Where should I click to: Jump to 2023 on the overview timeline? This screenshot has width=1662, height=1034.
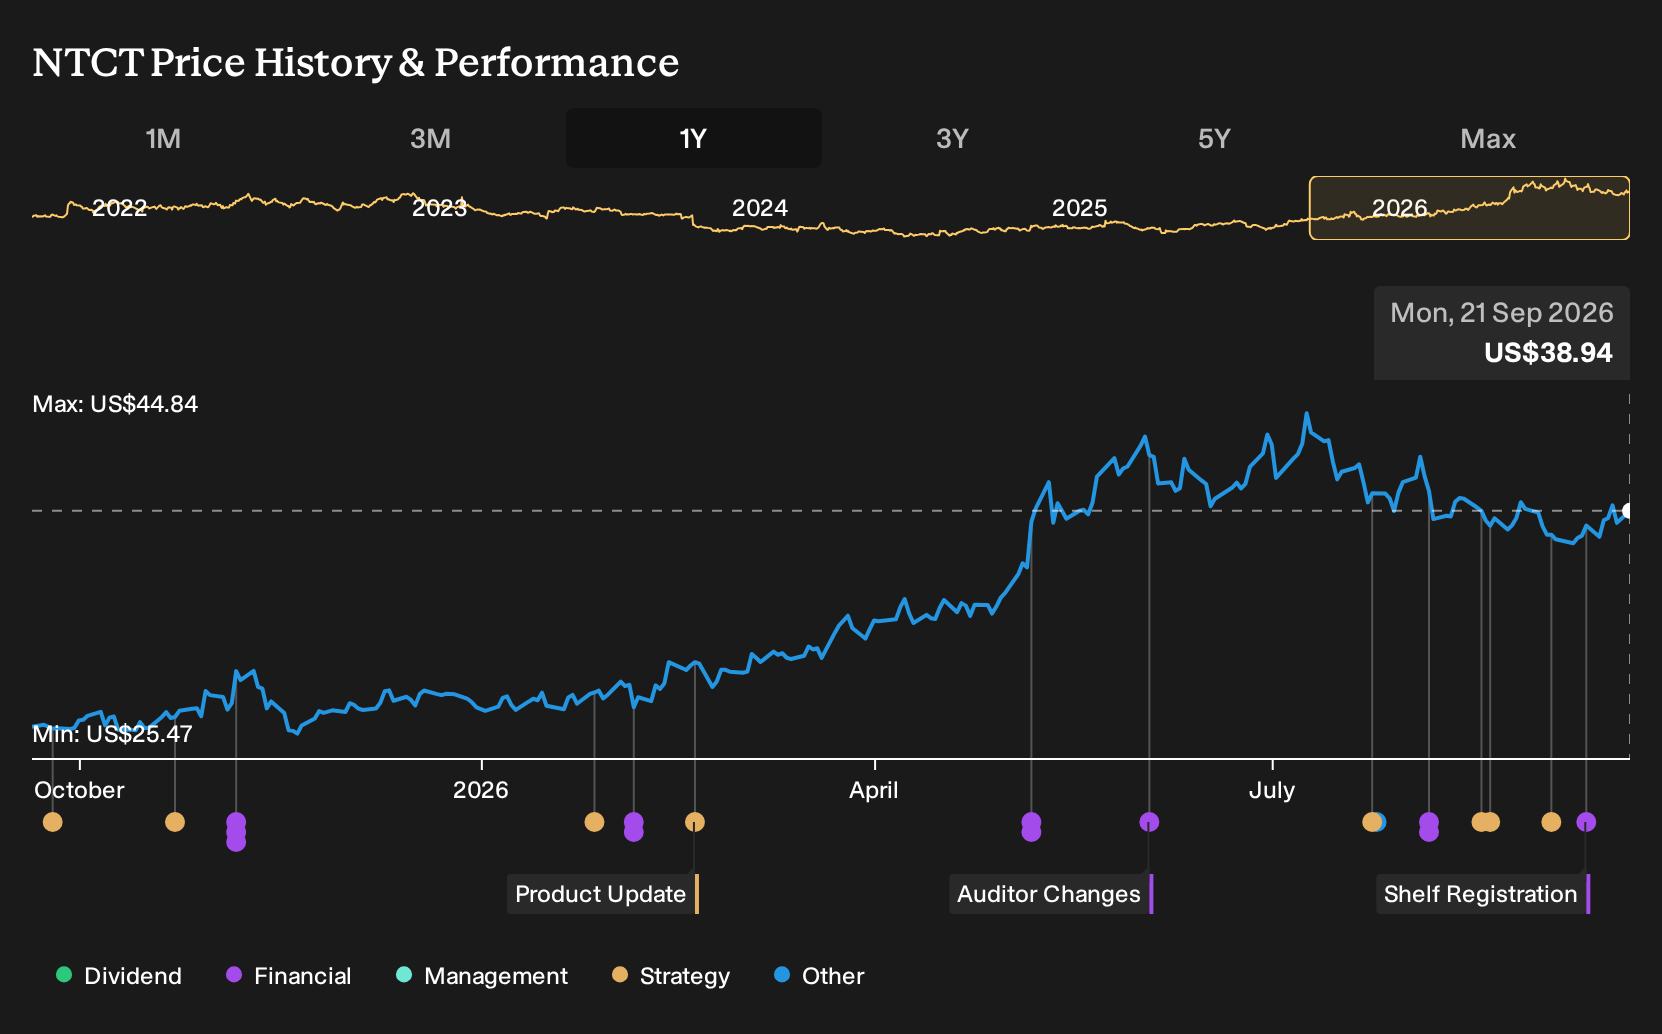pos(439,208)
